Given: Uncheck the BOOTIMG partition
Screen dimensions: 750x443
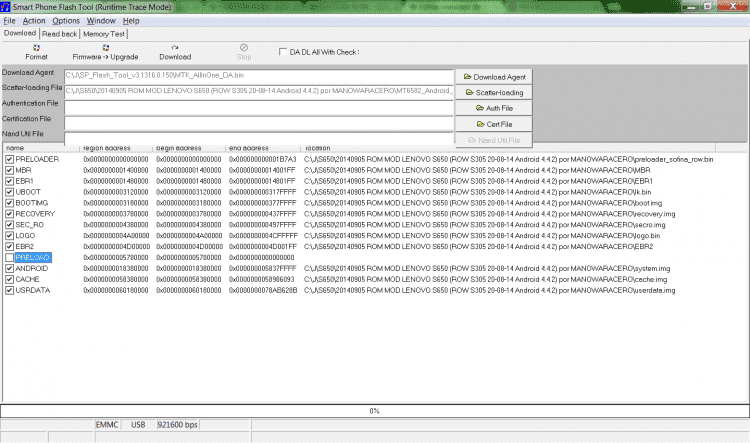Looking at the screenshot, I should (x=10, y=203).
